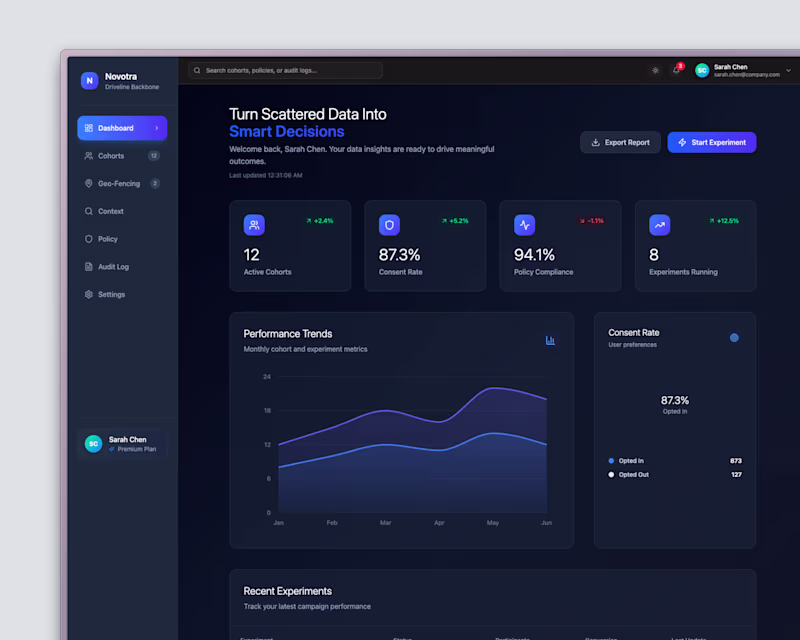Click the Geo-Fencing count badge 2
Viewport: 800px width, 640px height.
(x=155, y=183)
